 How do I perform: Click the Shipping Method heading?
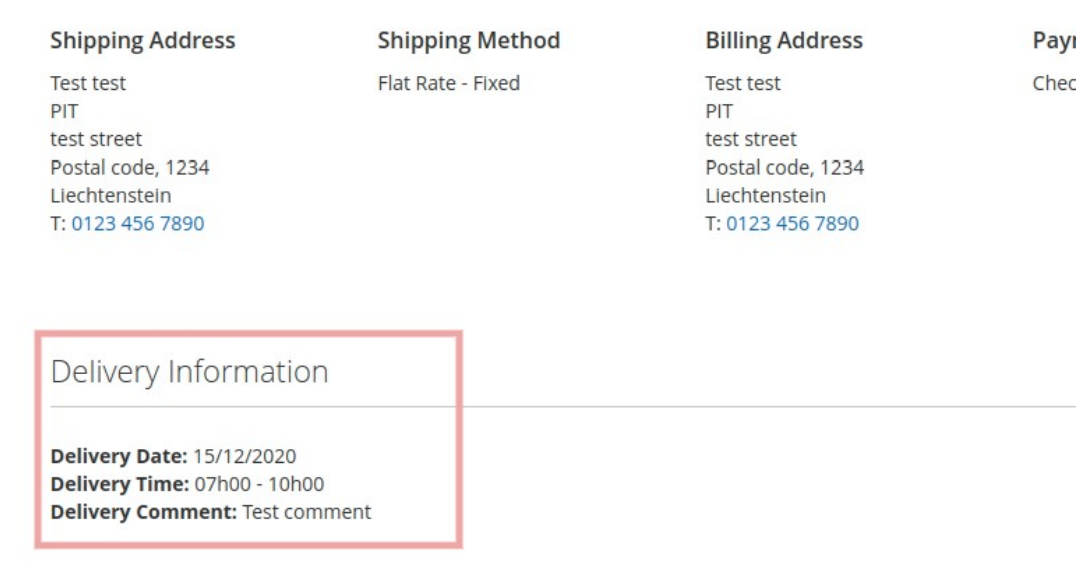tap(468, 41)
